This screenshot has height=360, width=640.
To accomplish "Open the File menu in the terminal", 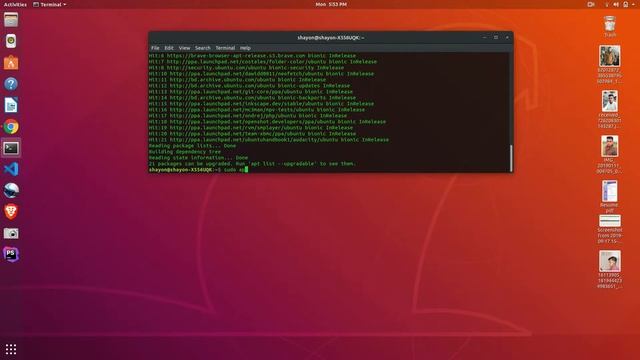I will 155,48.
